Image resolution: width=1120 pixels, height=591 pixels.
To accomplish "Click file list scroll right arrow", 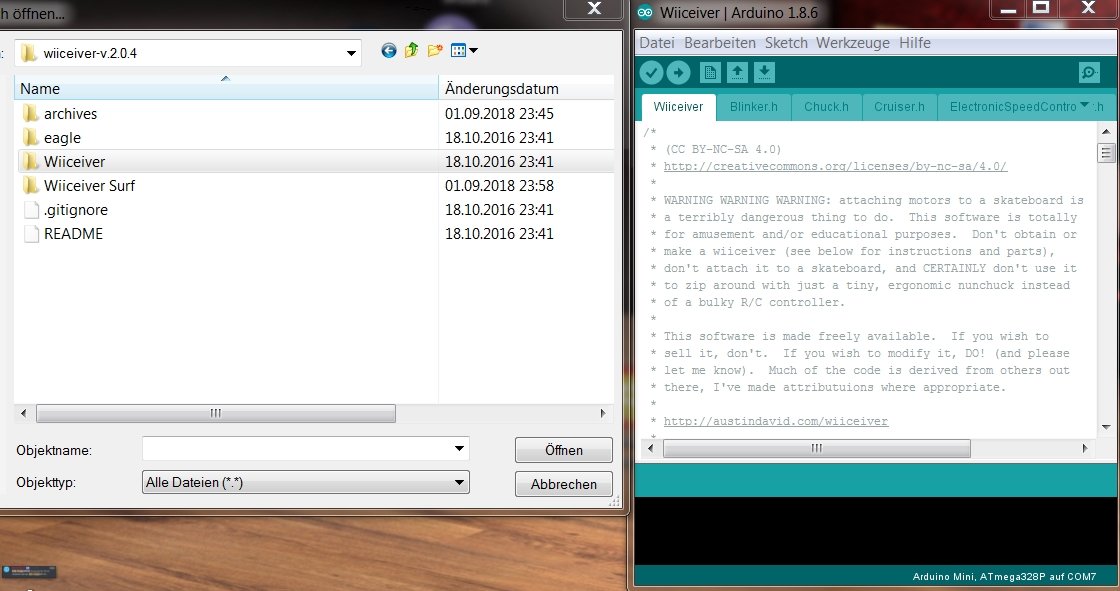I will coord(603,413).
